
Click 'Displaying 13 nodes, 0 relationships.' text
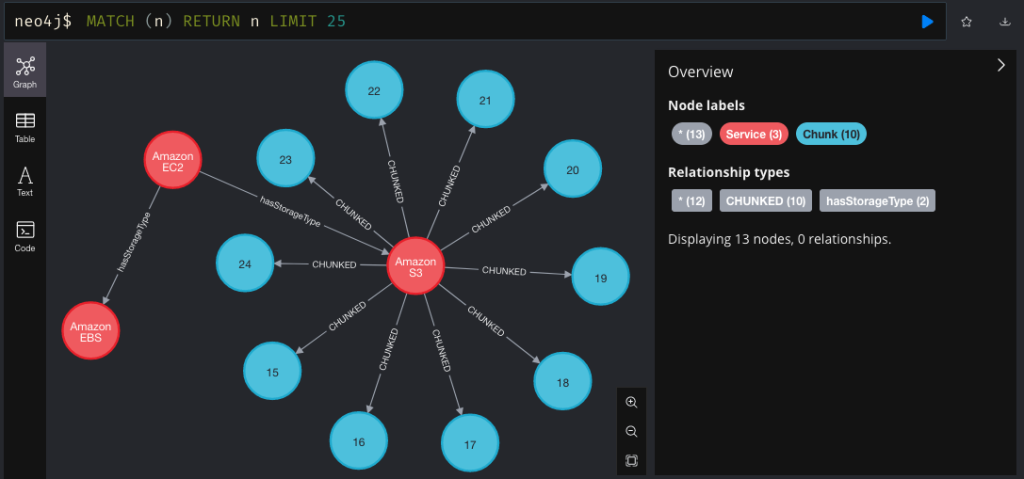tap(779, 239)
